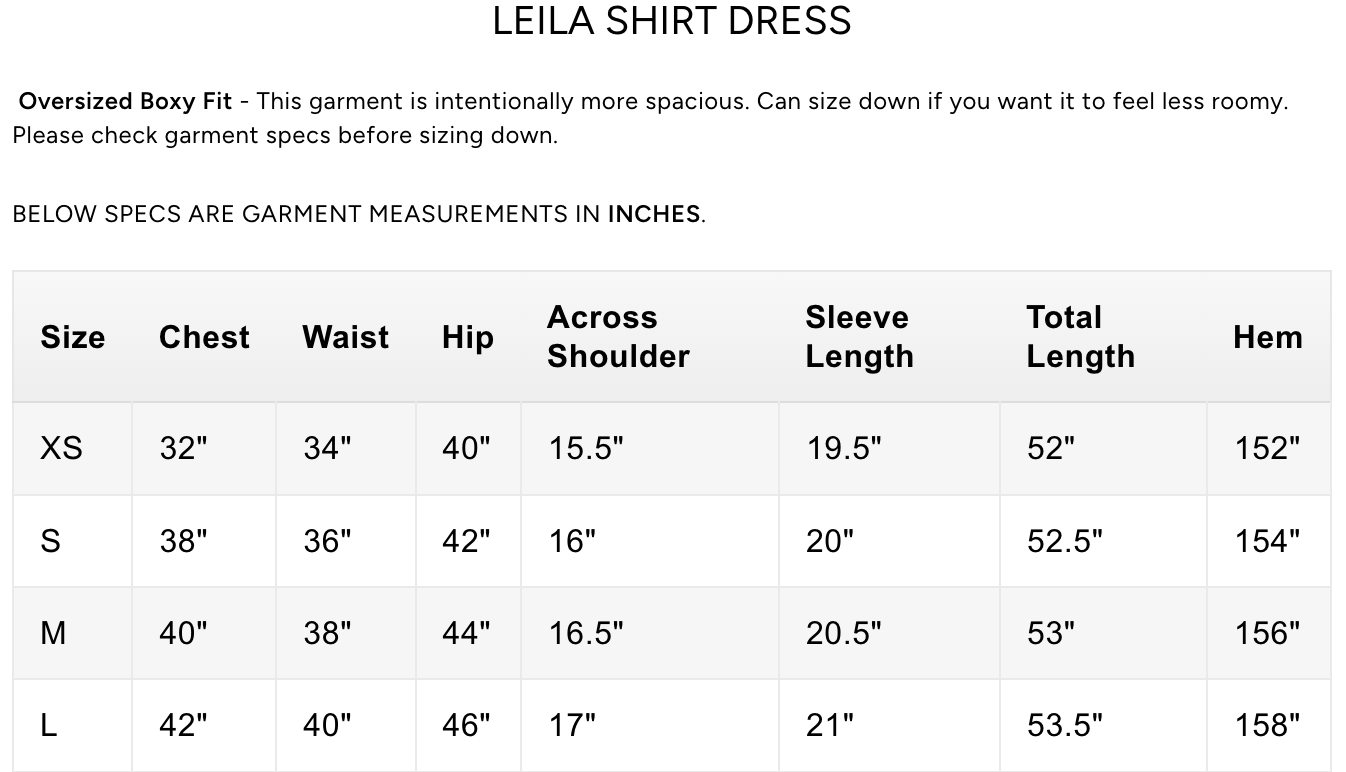Select the L hem value 158"
This screenshot has width=1346, height=772.
(1267, 725)
